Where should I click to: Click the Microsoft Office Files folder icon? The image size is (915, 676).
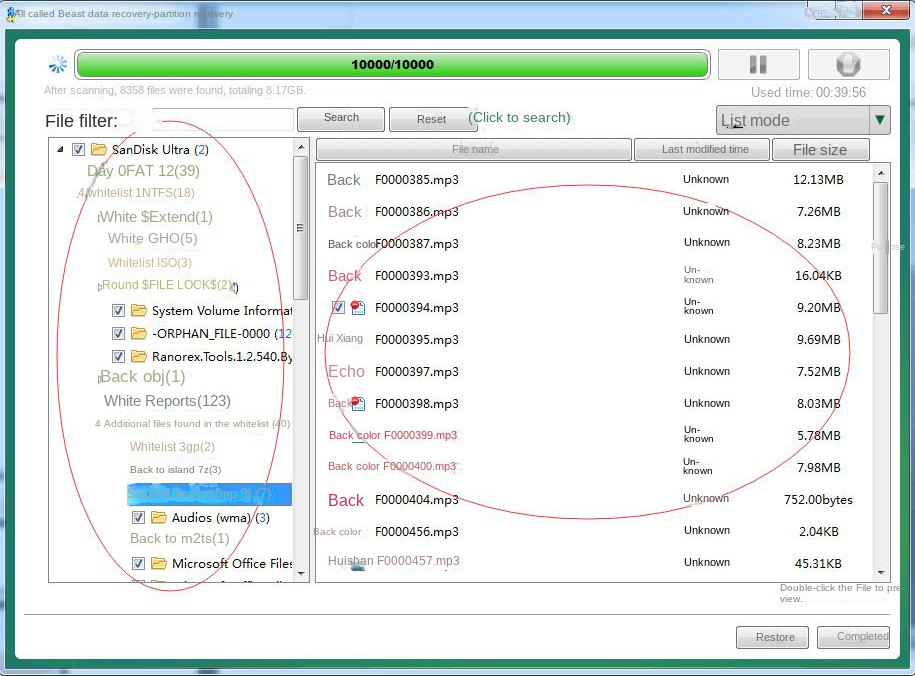pos(158,563)
